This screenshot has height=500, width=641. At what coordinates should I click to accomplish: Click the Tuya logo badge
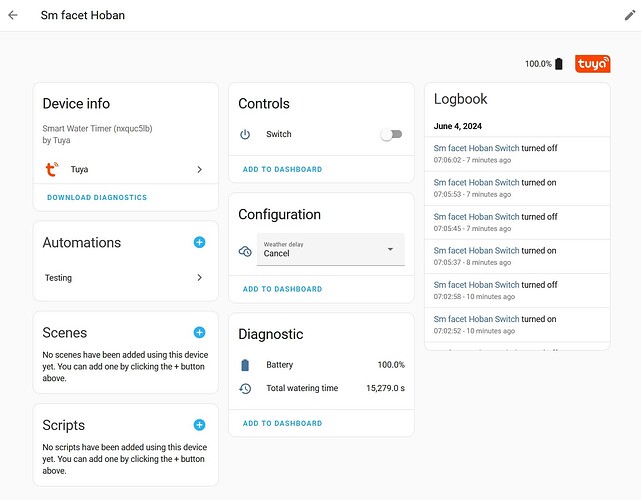click(x=593, y=63)
